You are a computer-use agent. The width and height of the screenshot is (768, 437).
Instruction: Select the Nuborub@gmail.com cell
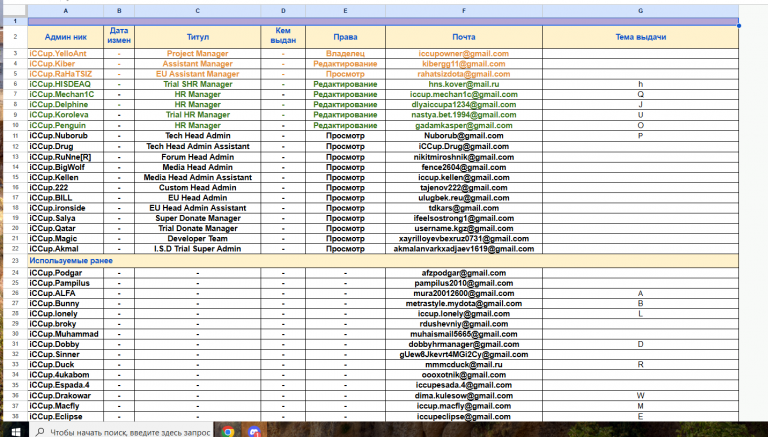pos(464,136)
